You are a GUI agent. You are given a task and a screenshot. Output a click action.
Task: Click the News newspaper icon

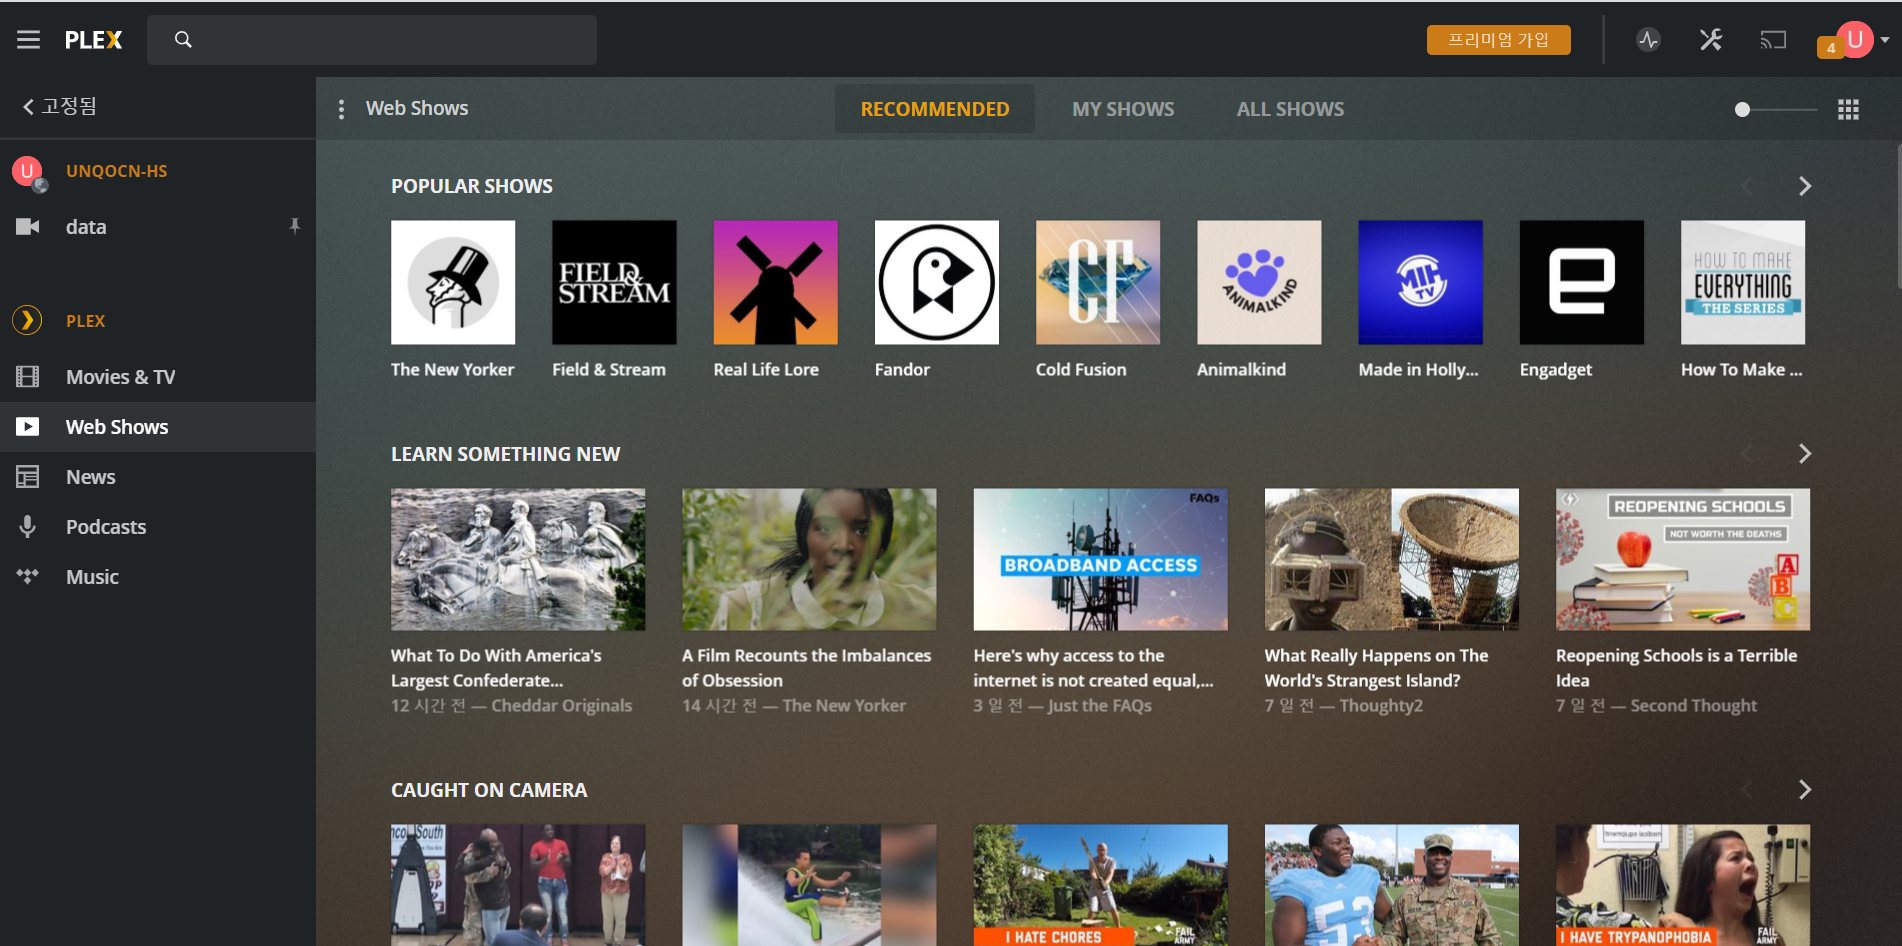(x=28, y=477)
